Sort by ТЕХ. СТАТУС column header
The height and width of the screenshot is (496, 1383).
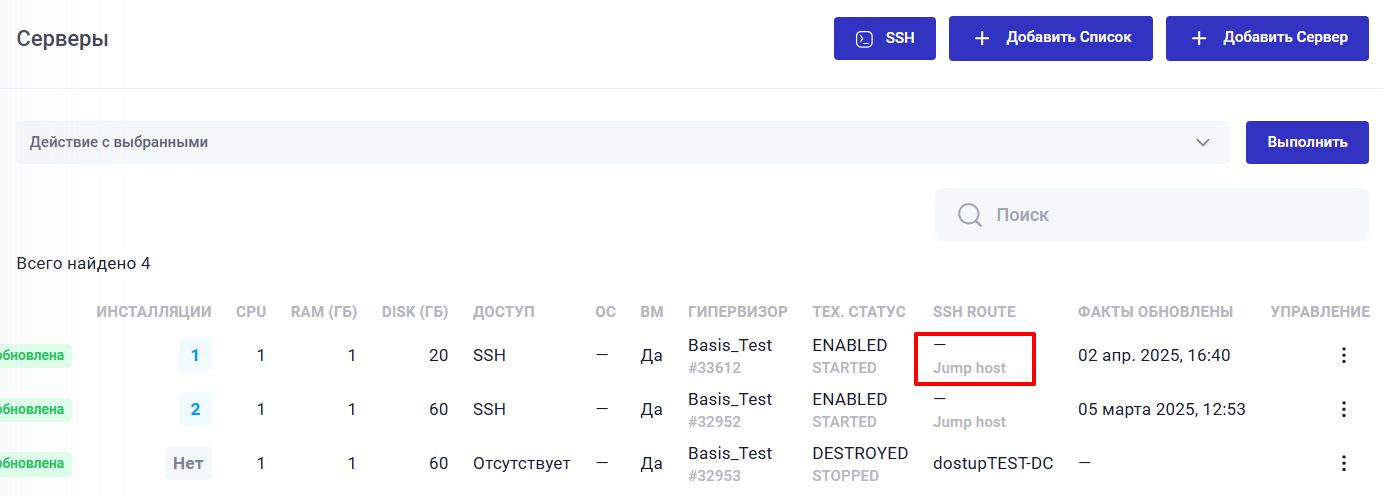click(858, 312)
